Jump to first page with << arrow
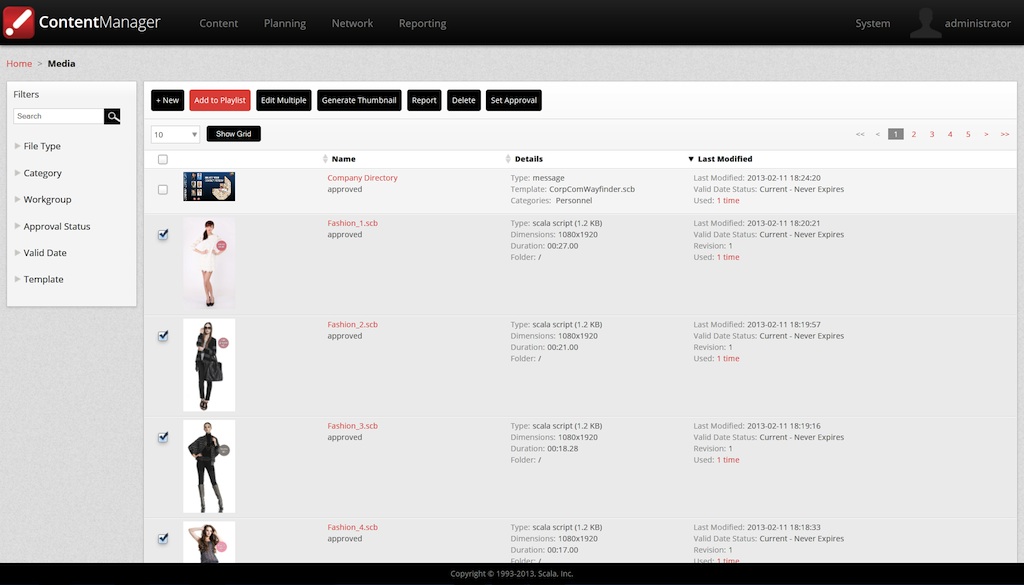1024x585 pixels. [860, 134]
